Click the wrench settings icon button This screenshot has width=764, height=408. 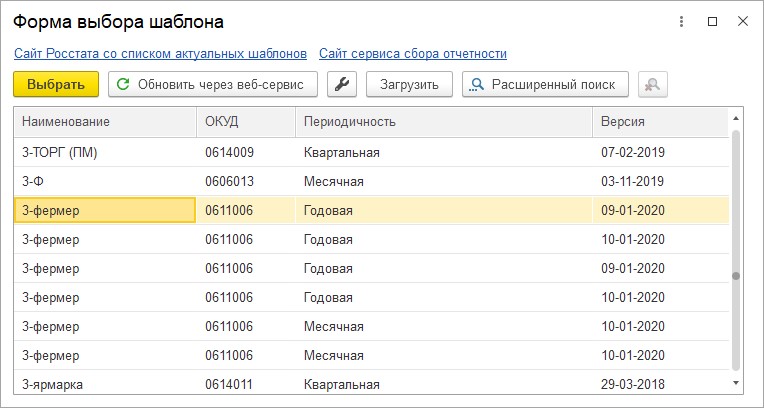pyautogui.click(x=342, y=84)
